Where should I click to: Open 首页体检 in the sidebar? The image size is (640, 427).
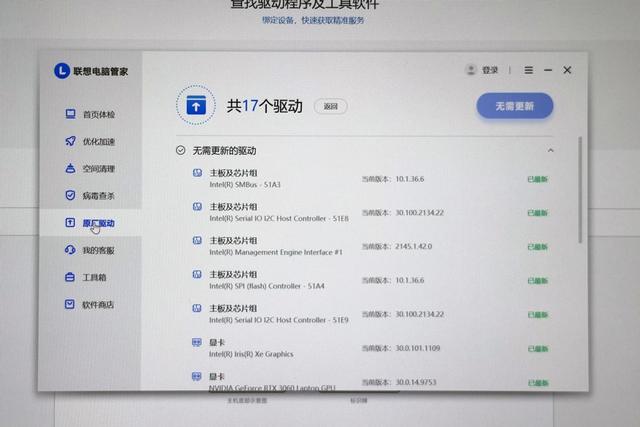pyautogui.click(x=90, y=114)
